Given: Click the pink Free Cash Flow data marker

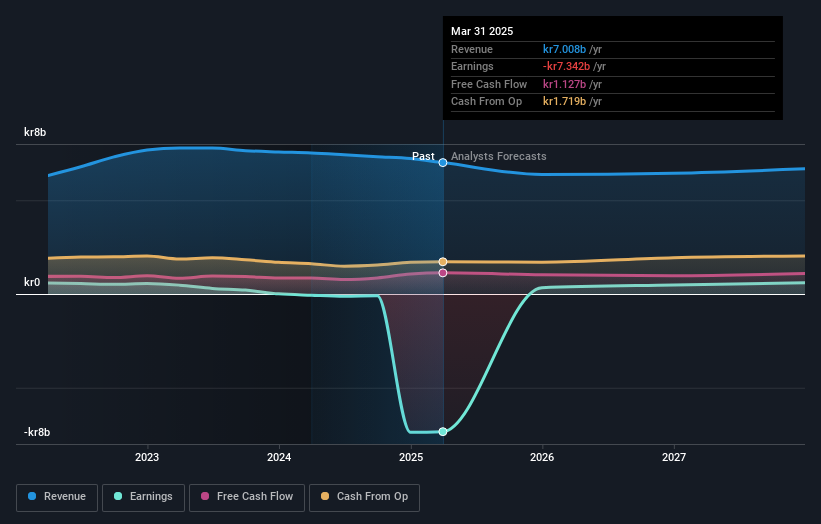Looking at the screenshot, I should pos(443,273).
